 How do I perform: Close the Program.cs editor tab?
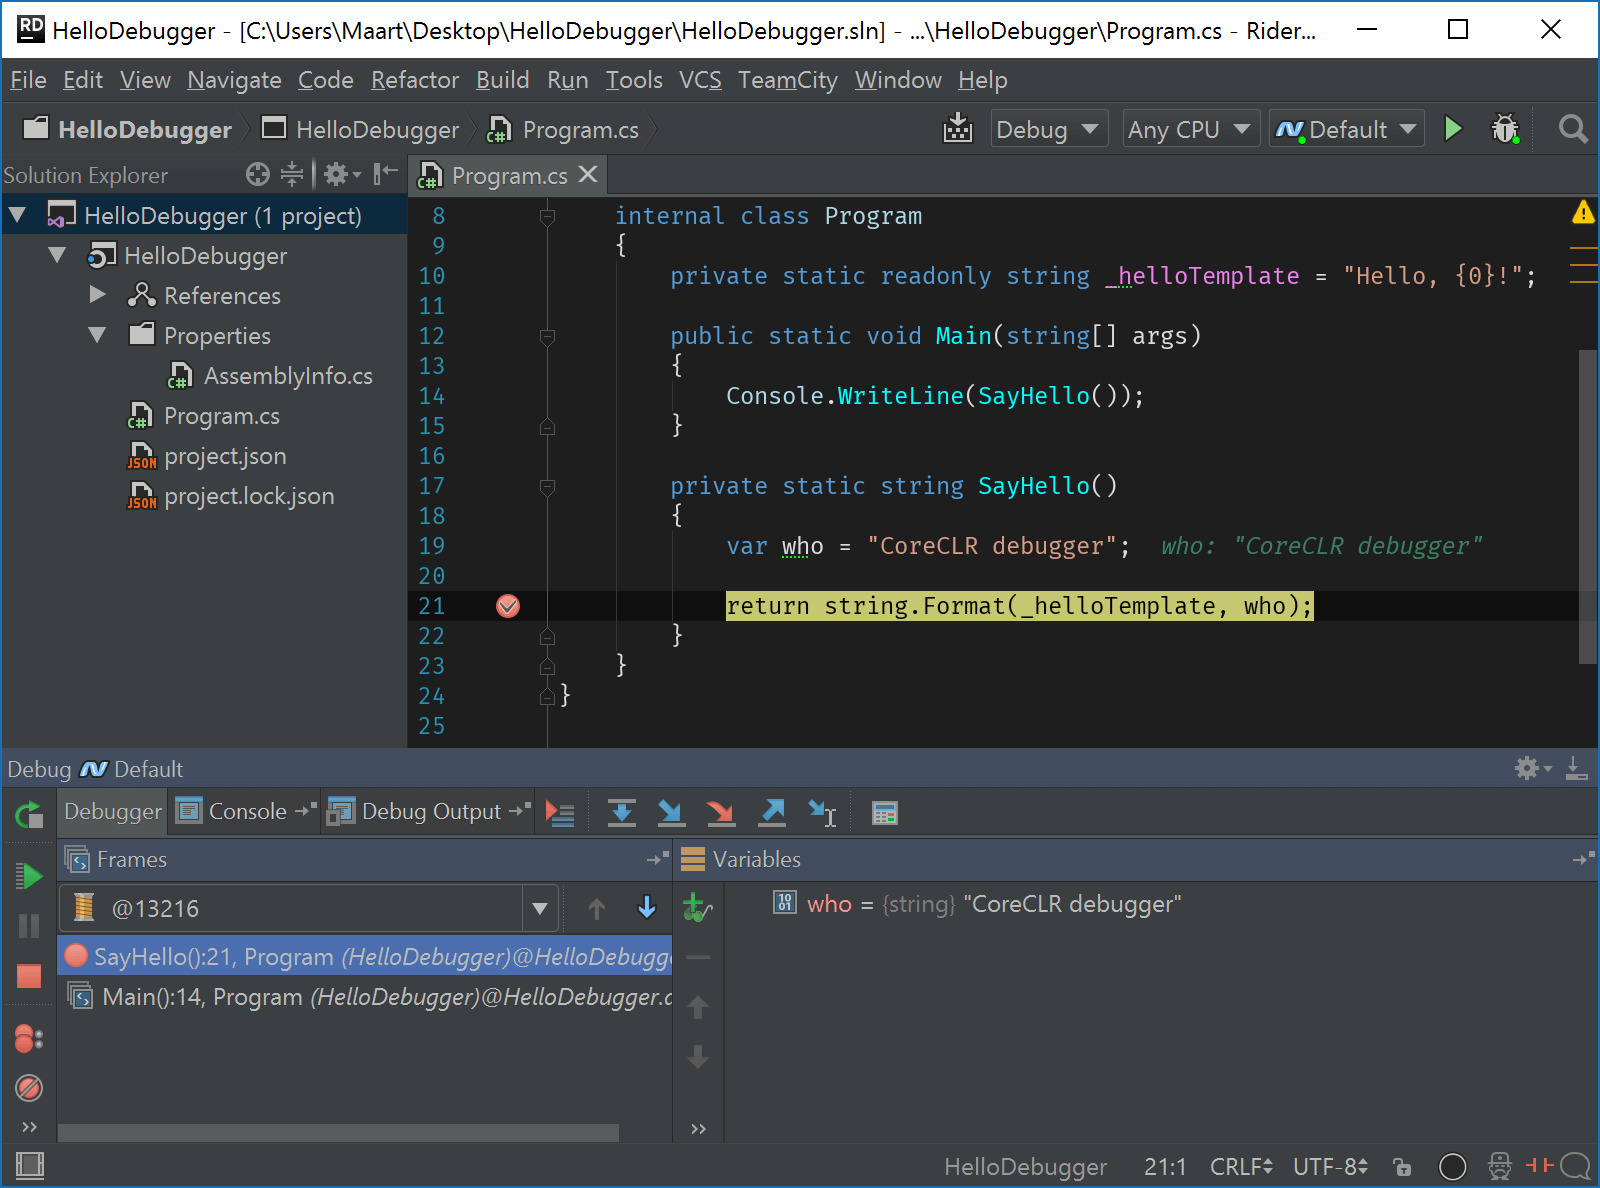pos(588,174)
